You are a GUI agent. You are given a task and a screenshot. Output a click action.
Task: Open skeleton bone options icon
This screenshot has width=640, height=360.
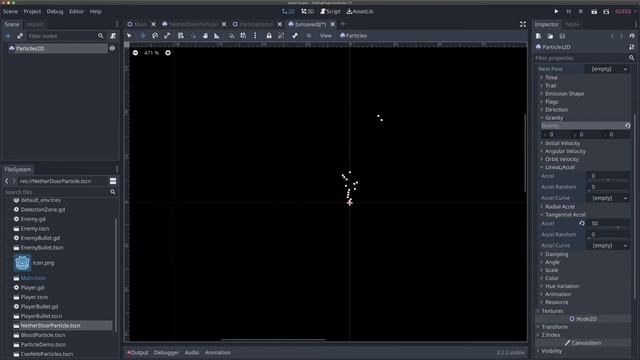tap(295, 36)
